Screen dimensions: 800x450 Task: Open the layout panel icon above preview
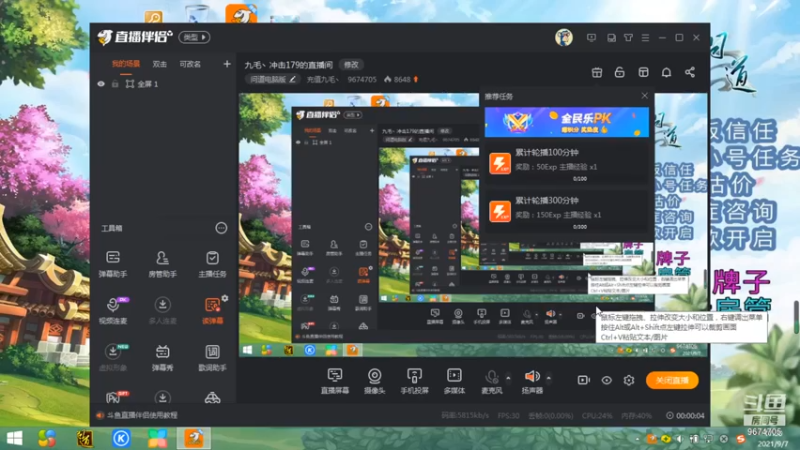643,72
